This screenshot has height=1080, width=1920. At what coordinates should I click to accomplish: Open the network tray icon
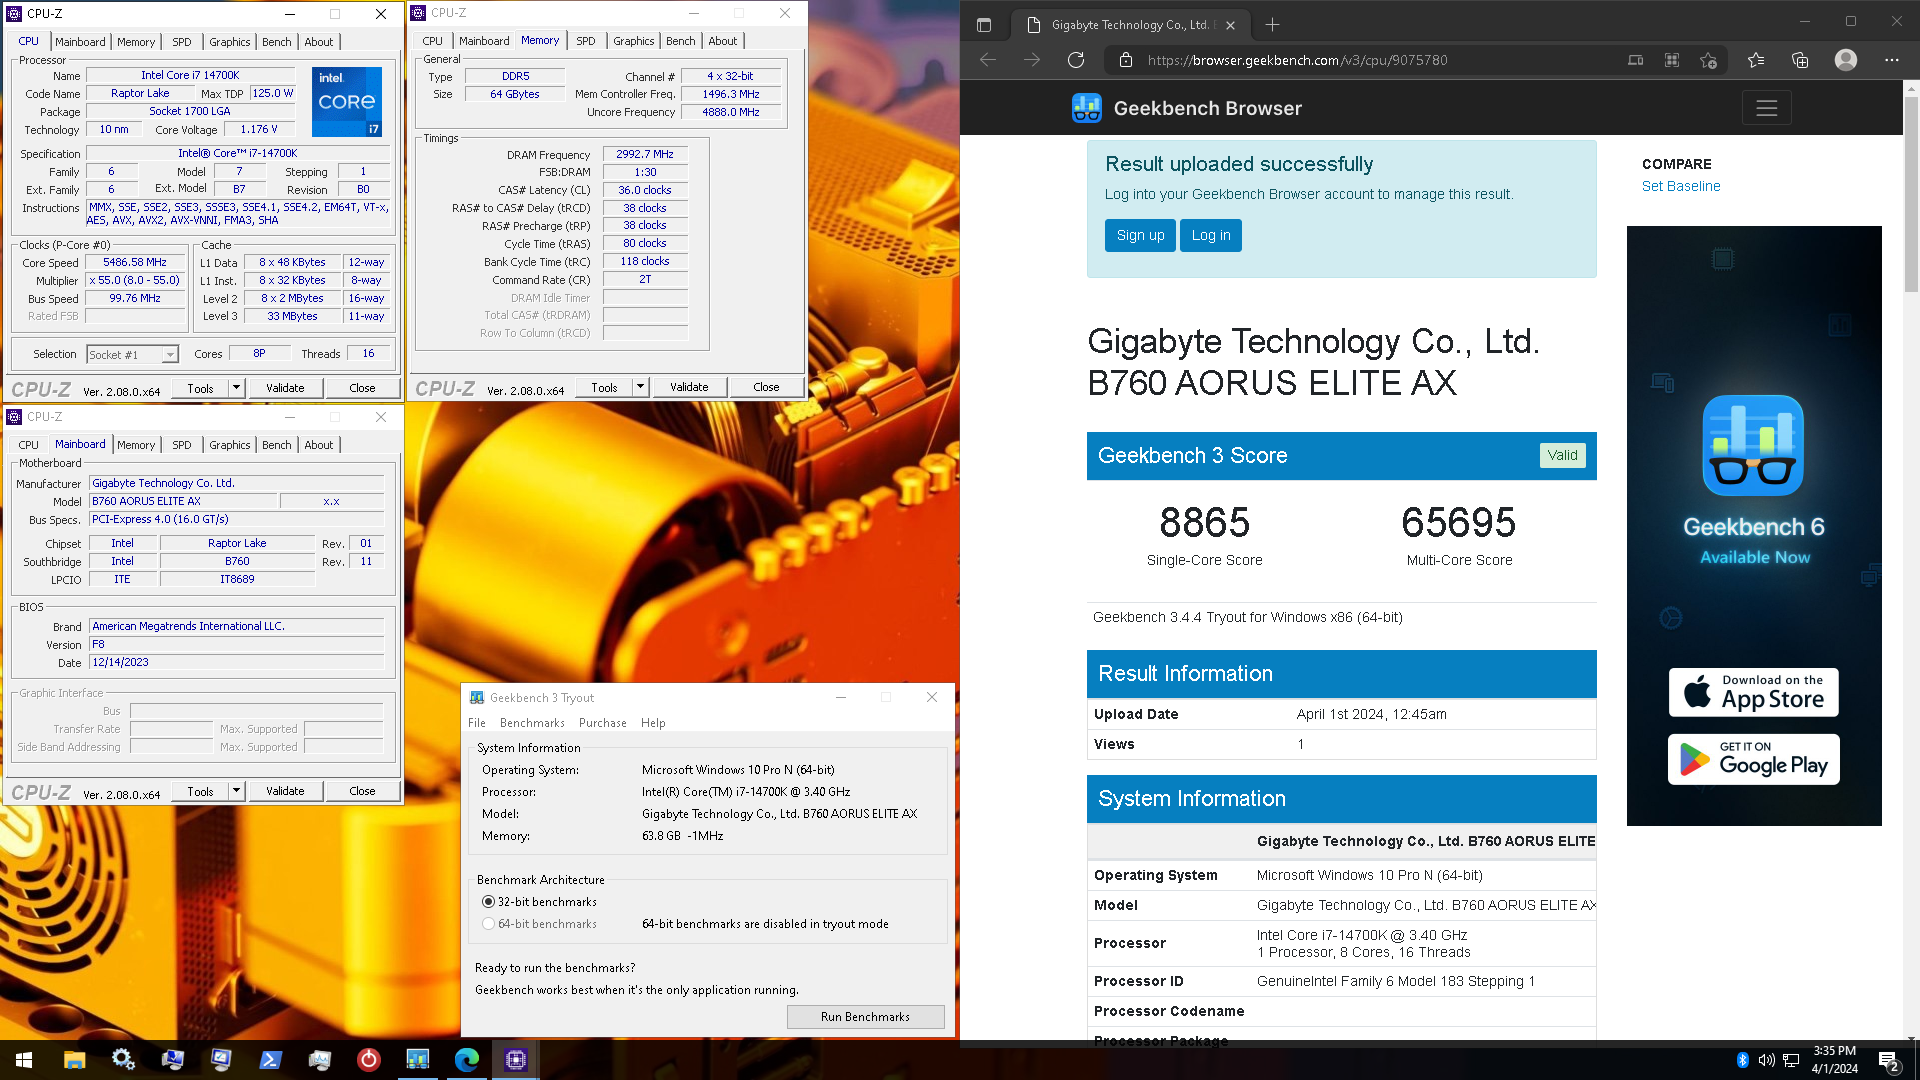(x=1792, y=1060)
